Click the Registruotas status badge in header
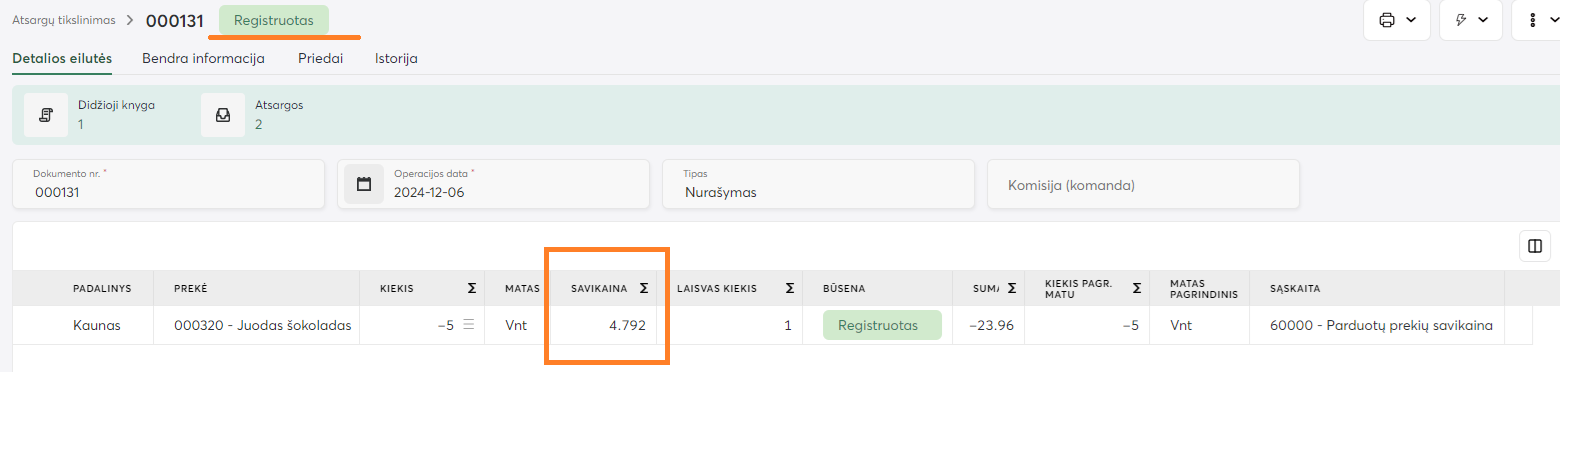The height and width of the screenshot is (462, 1583). 273,20
